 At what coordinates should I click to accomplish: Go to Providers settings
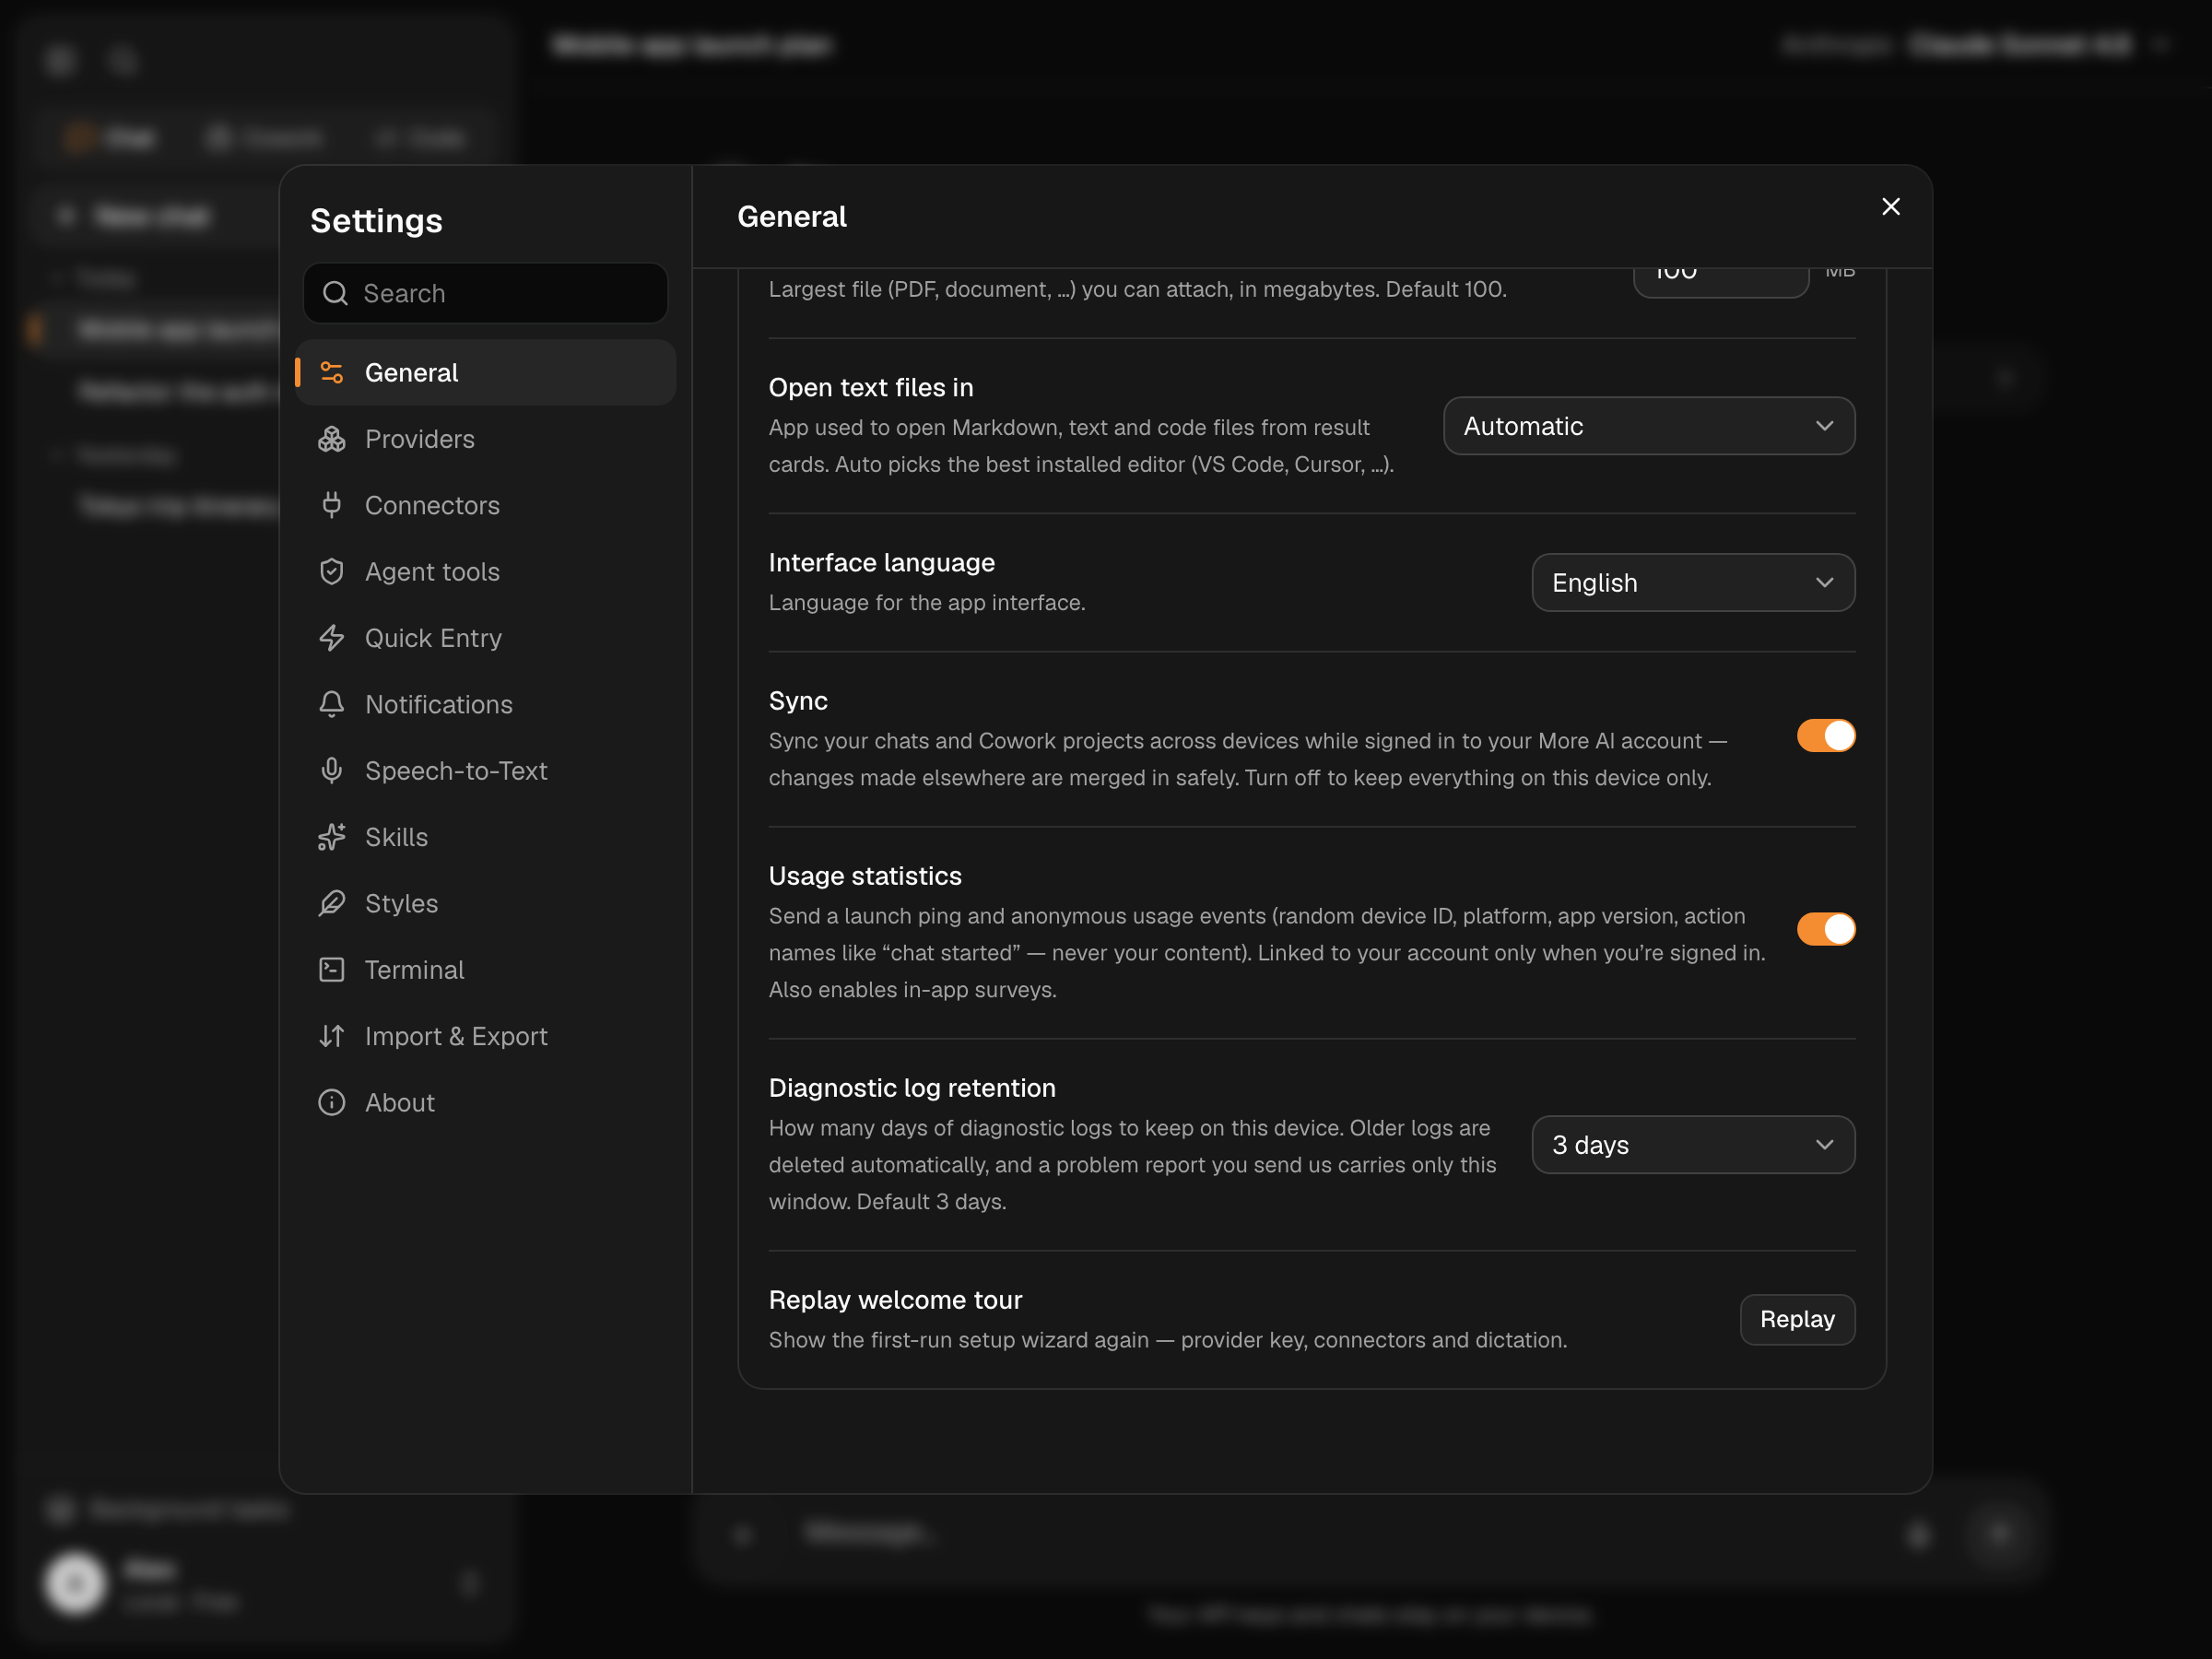point(485,439)
